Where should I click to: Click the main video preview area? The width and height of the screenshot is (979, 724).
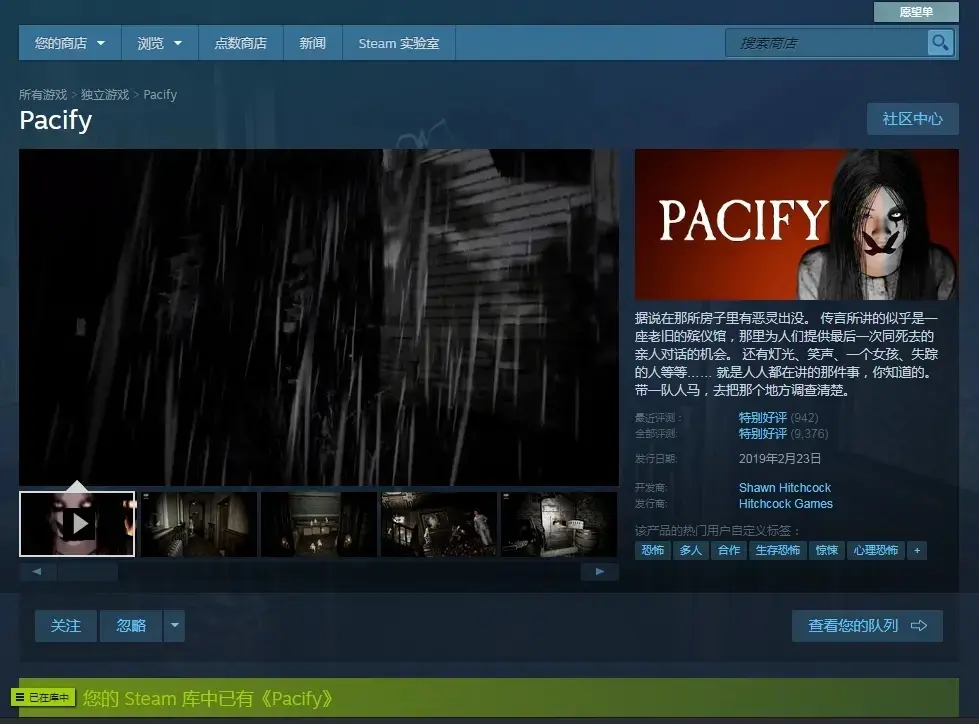tap(318, 317)
